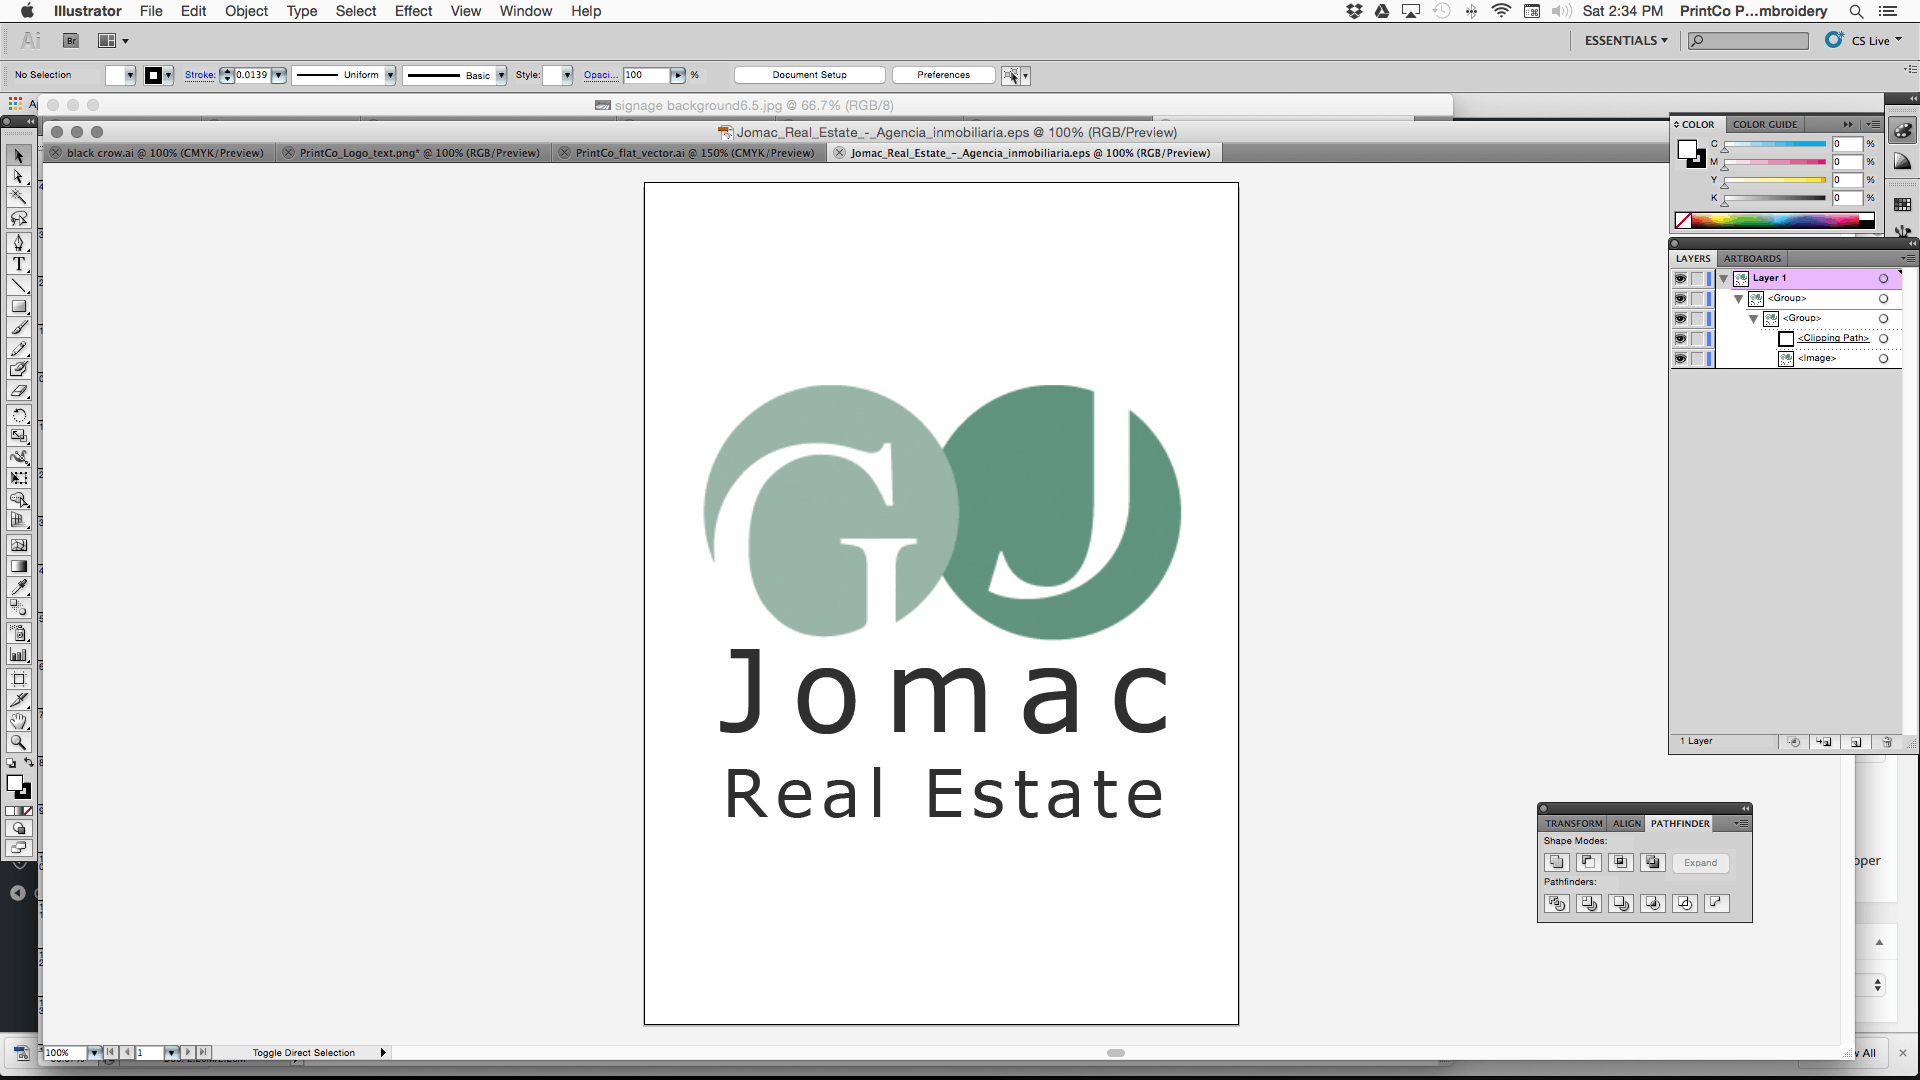Toggle lock box for Layer 1

(x=1697, y=279)
